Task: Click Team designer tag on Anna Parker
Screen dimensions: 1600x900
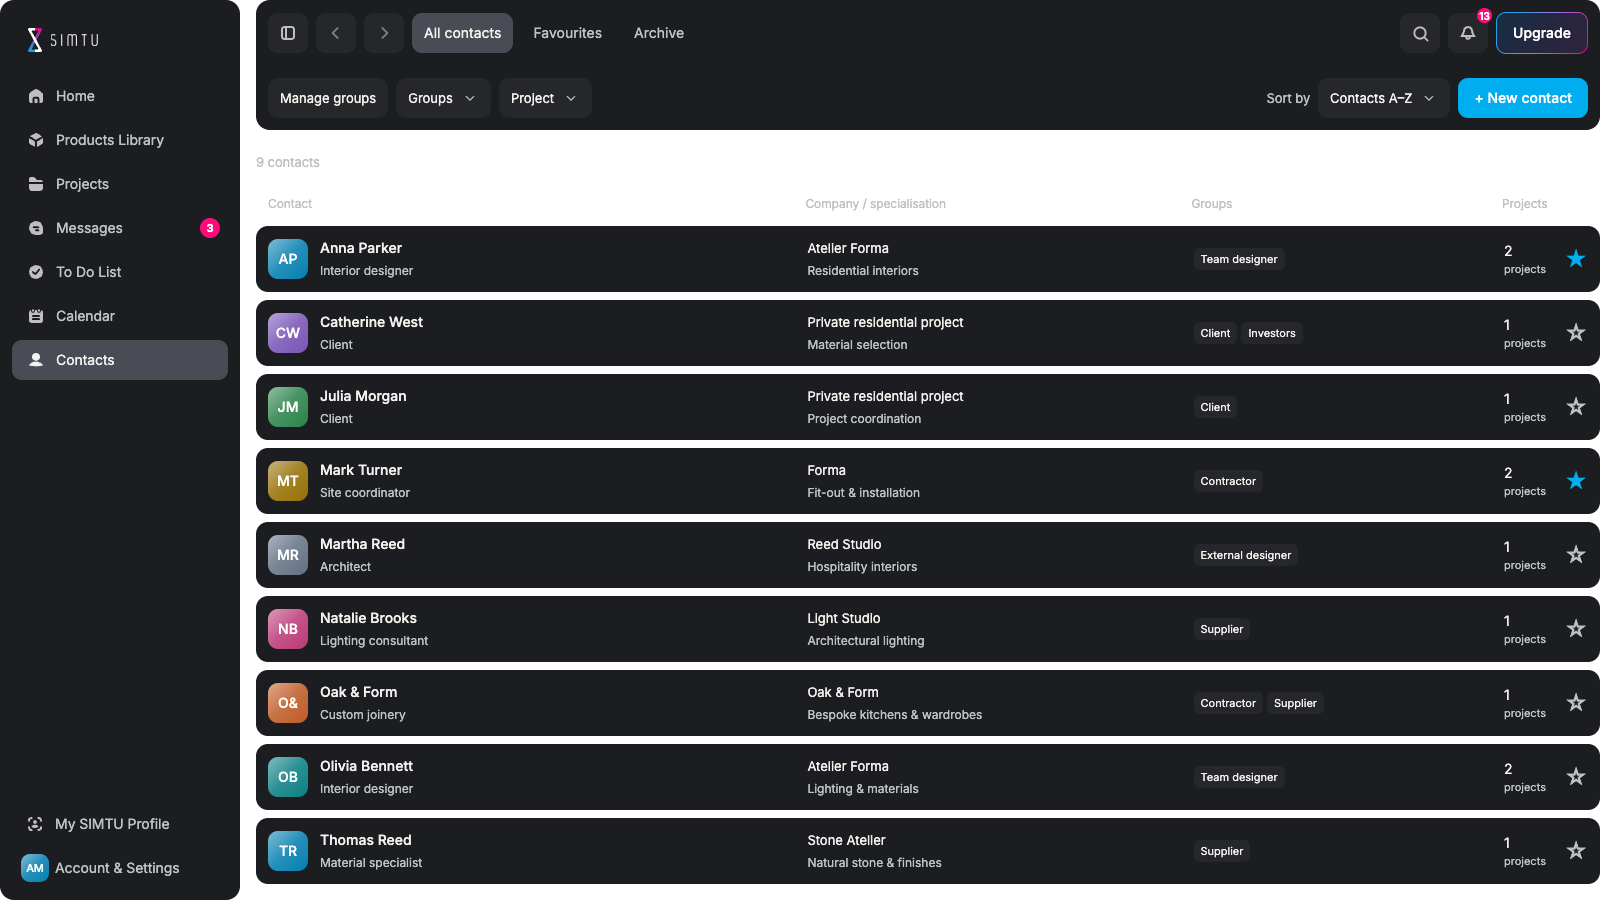Action: (1239, 259)
